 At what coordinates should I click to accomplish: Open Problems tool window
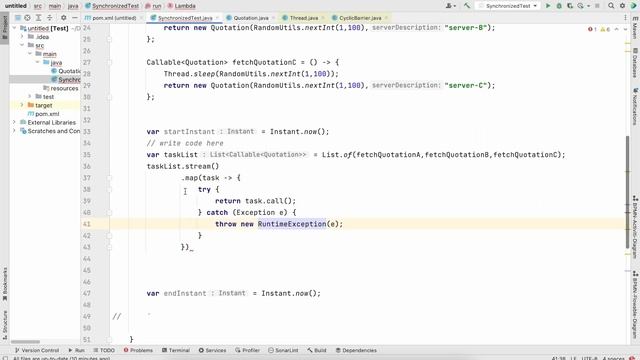(x=138, y=350)
